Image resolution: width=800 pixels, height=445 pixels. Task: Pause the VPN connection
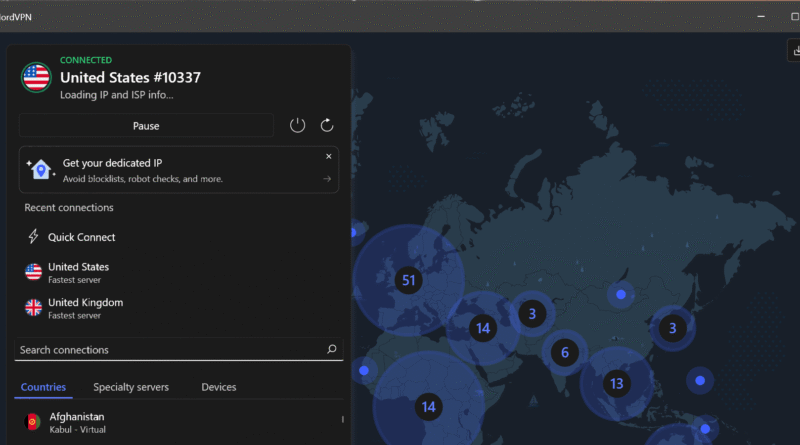tap(146, 126)
